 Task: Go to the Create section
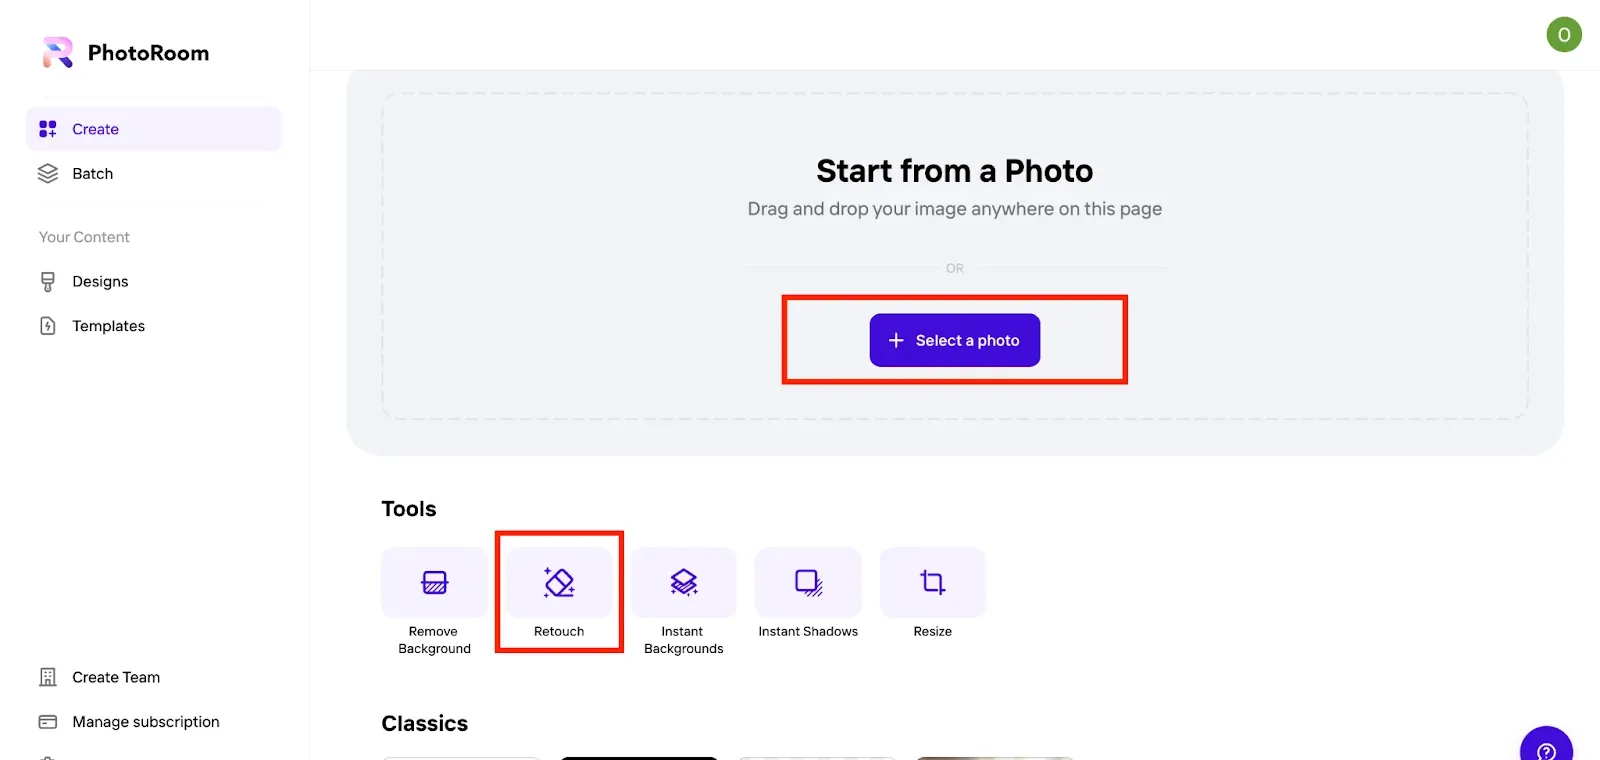point(154,129)
